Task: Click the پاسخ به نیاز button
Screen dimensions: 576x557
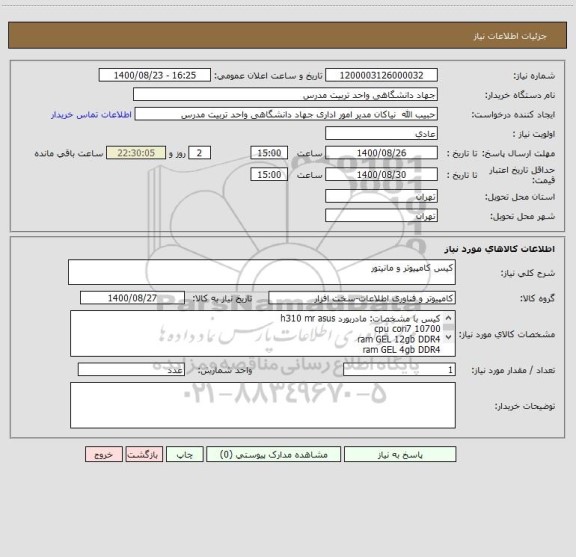Action: [400, 454]
